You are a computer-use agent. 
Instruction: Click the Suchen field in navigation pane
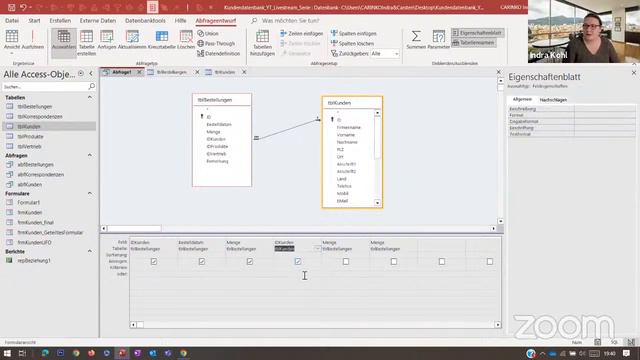point(45,87)
